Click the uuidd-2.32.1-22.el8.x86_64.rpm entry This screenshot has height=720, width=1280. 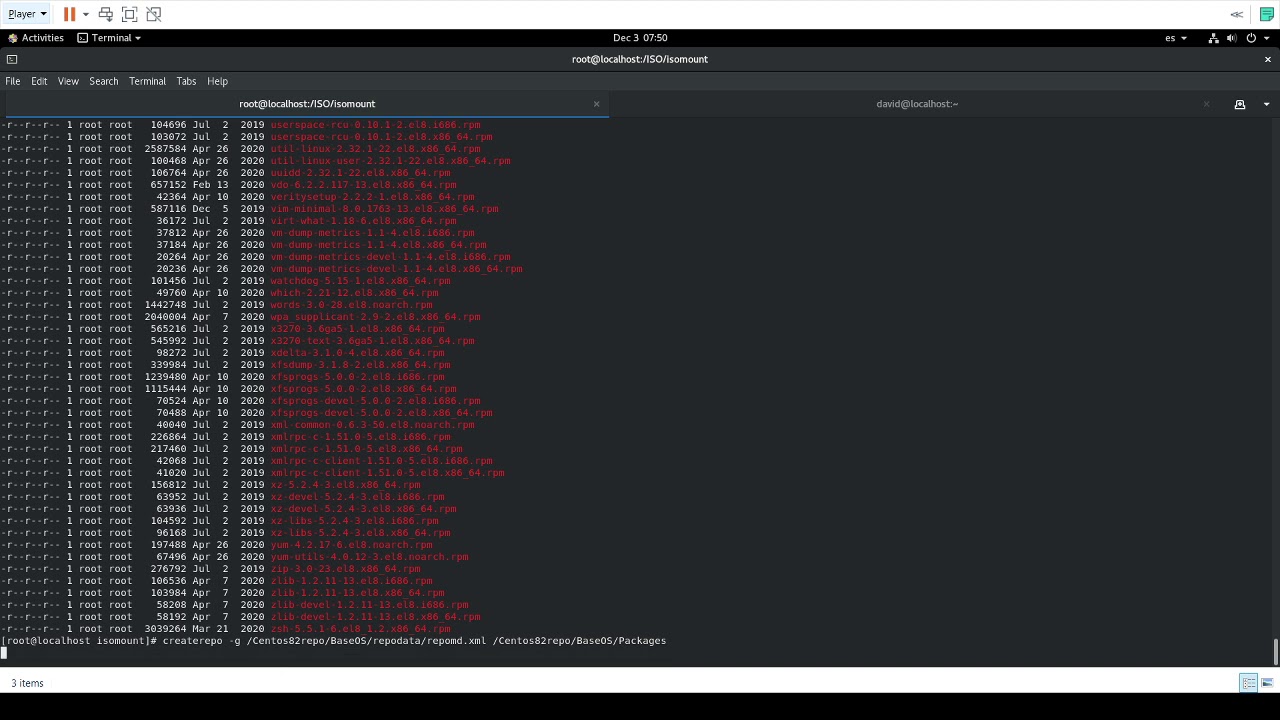(360, 173)
